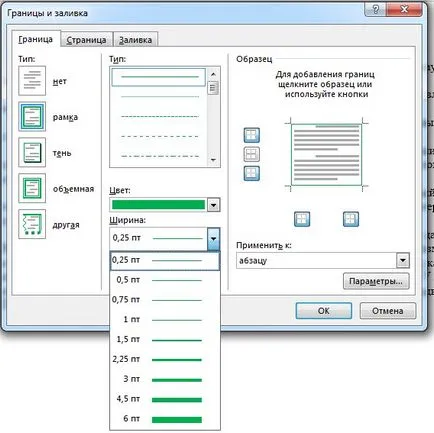This screenshot has height=433, width=434.
Task: Switch to the Заливка tab
Action: click(x=135, y=40)
